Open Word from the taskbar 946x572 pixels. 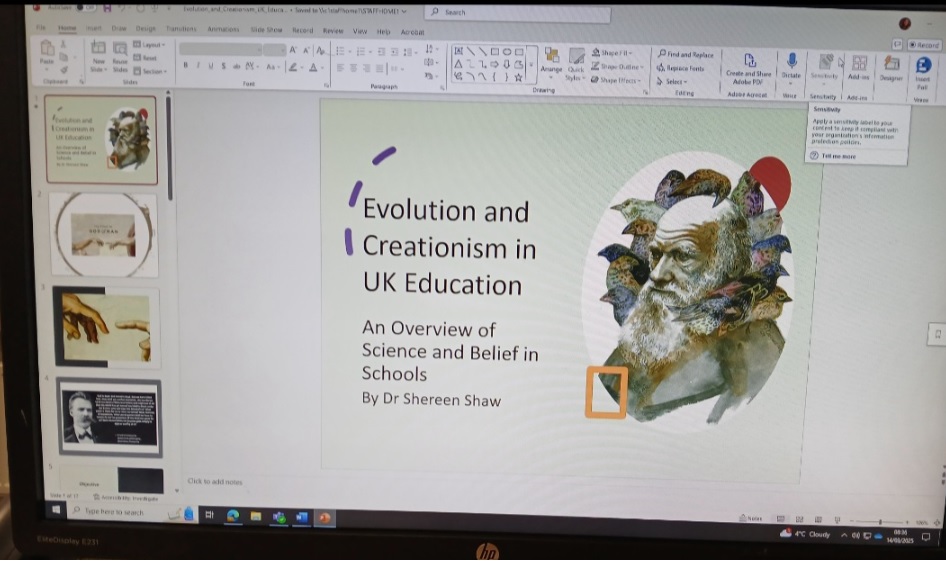pyautogui.click(x=302, y=517)
